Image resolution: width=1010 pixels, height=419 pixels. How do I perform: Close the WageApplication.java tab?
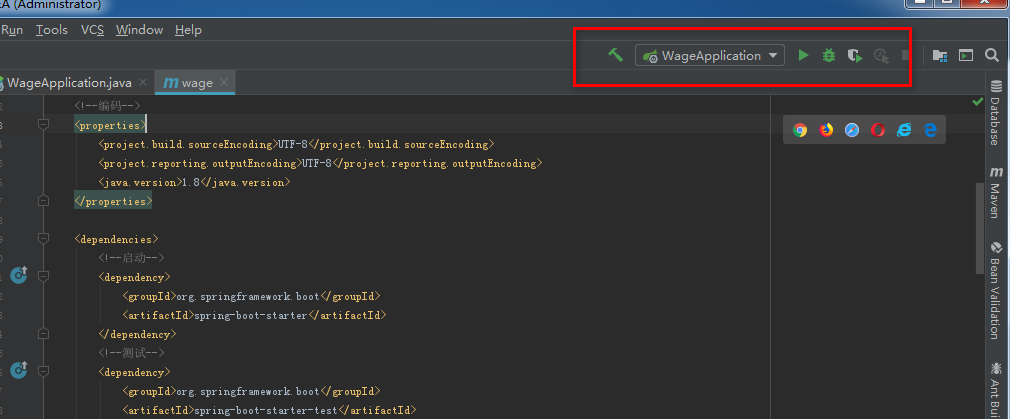click(x=143, y=83)
